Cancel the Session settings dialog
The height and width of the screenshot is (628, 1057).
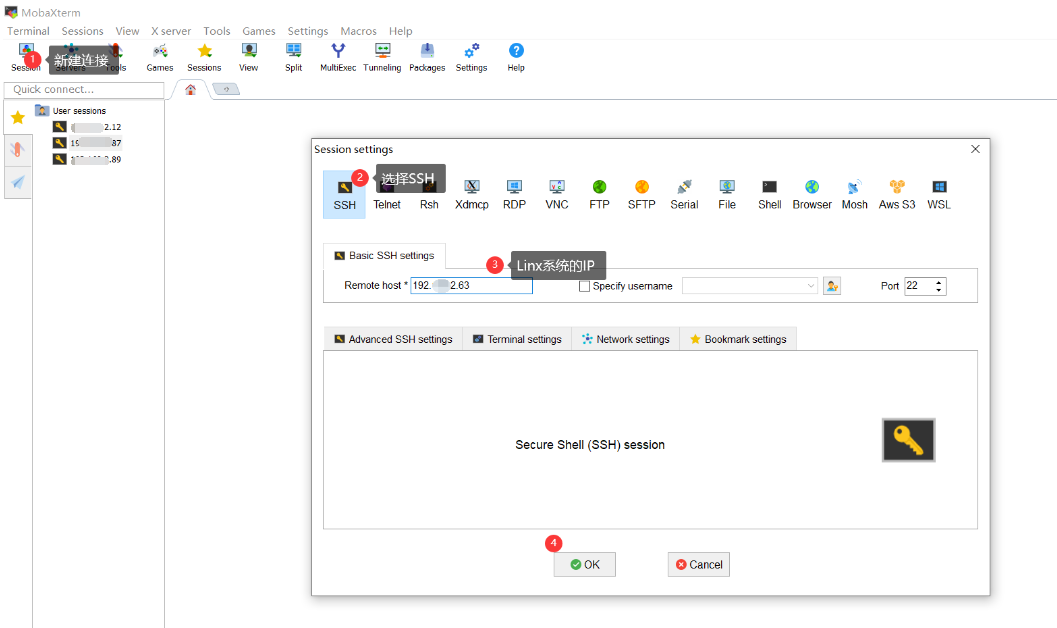698,565
